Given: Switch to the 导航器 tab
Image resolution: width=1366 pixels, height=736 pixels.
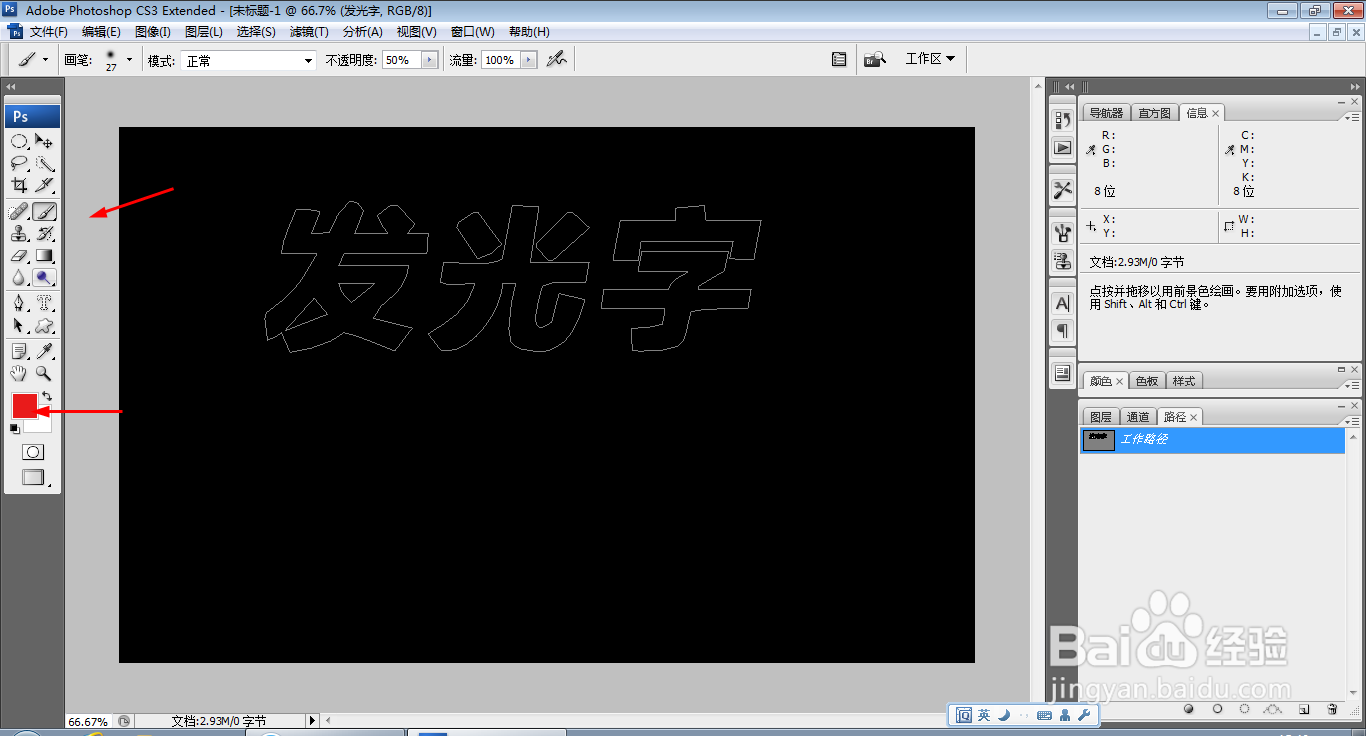Looking at the screenshot, I should (x=1106, y=113).
